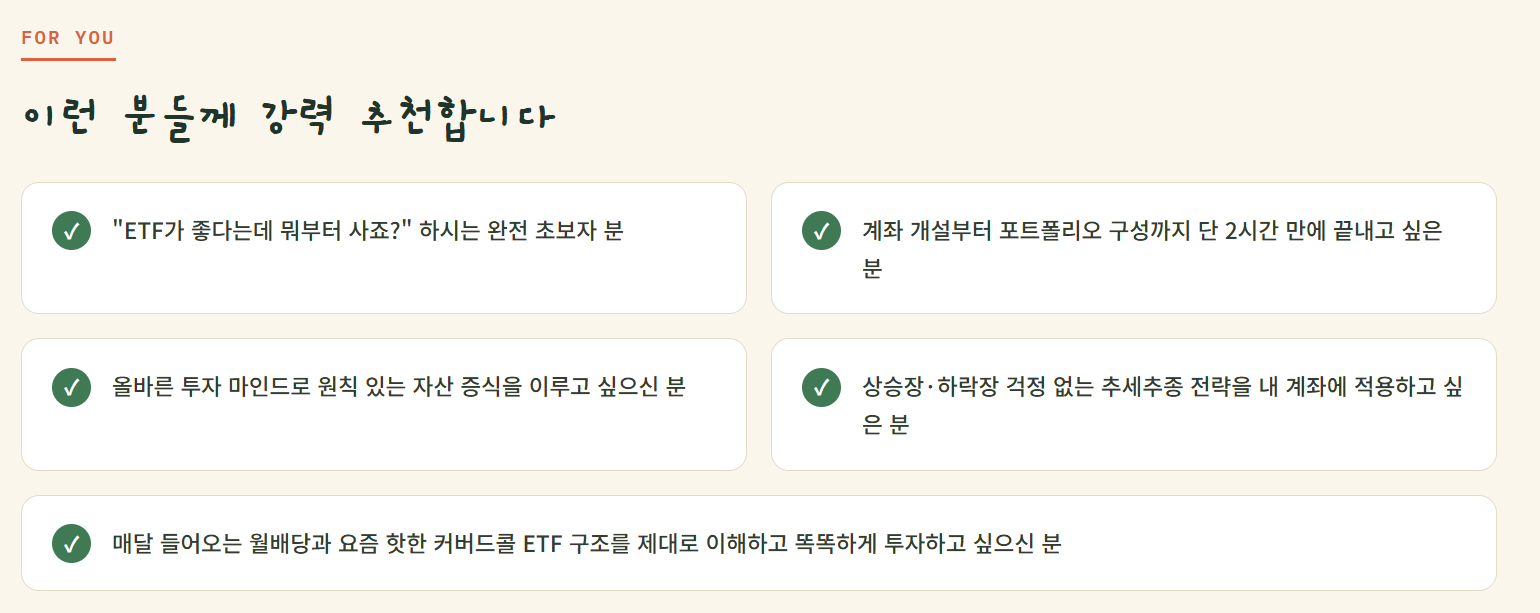Image resolution: width=1540 pixels, height=613 pixels.
Task: Select the check icon beside 올바른 투자 마인드
Action: pos(71,387)
